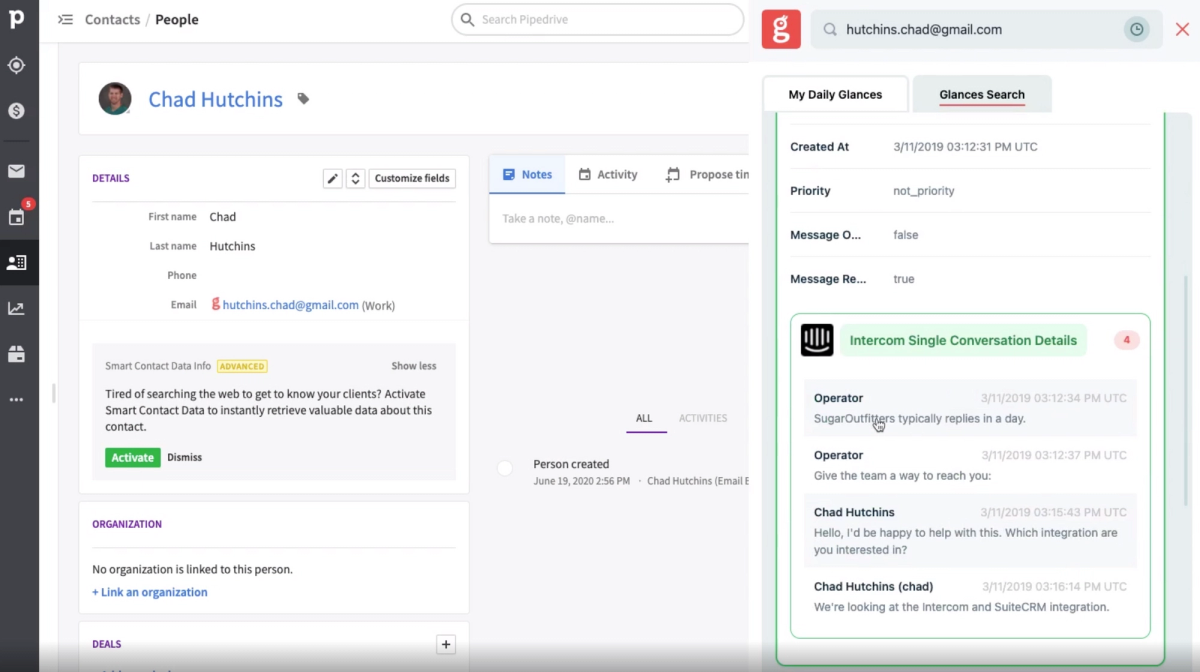Image resolution: width=1200 pixels, height=672 pixels.
Task: Click the magnifier icon in Glances search
Action: point(830,30)
